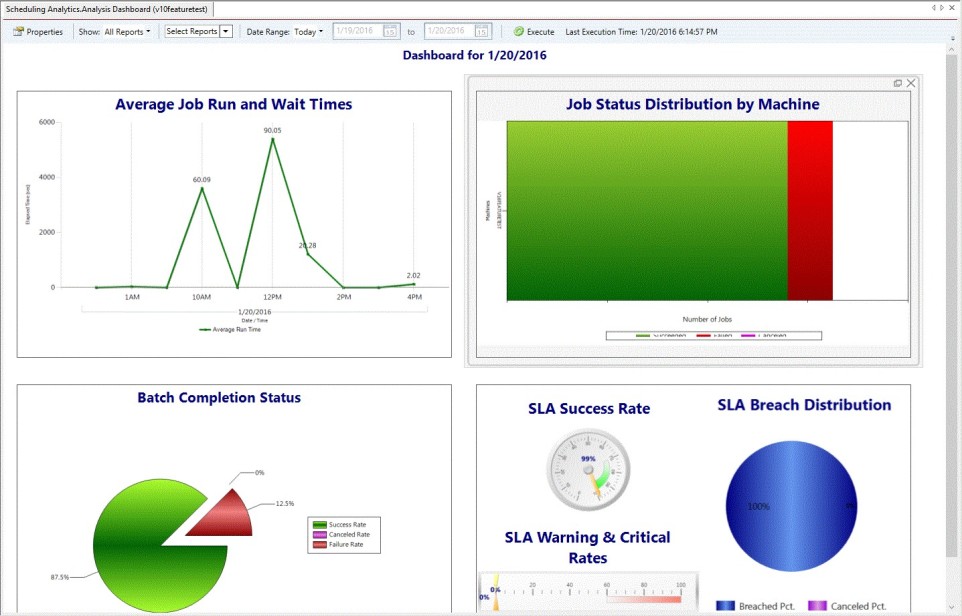Click the Number of Jobs axis label
This screenshot has width=962, height=616.
click(707, 319)
